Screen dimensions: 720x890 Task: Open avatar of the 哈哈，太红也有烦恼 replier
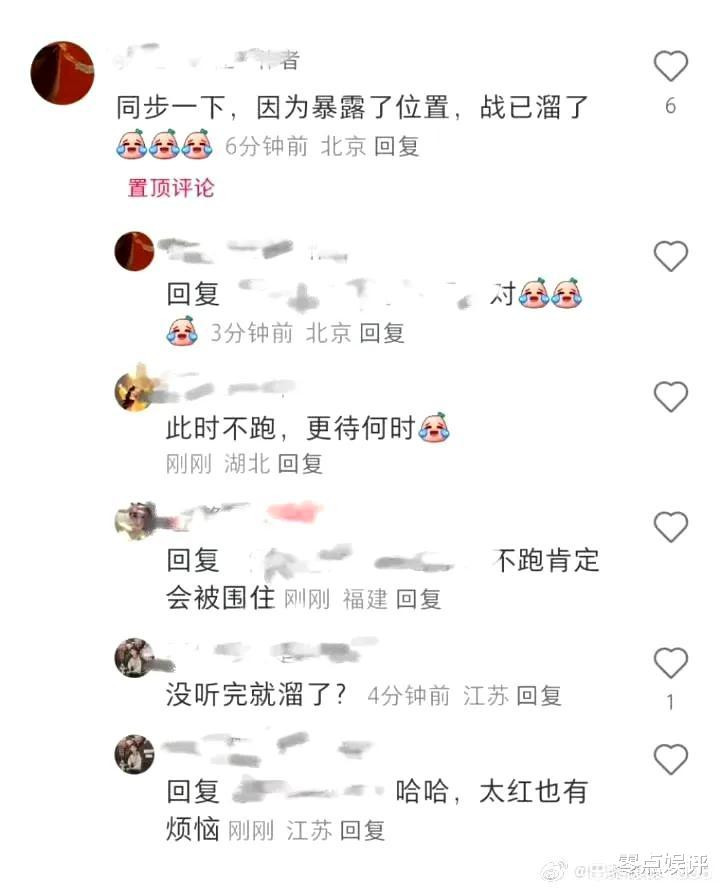pos(134,754)
